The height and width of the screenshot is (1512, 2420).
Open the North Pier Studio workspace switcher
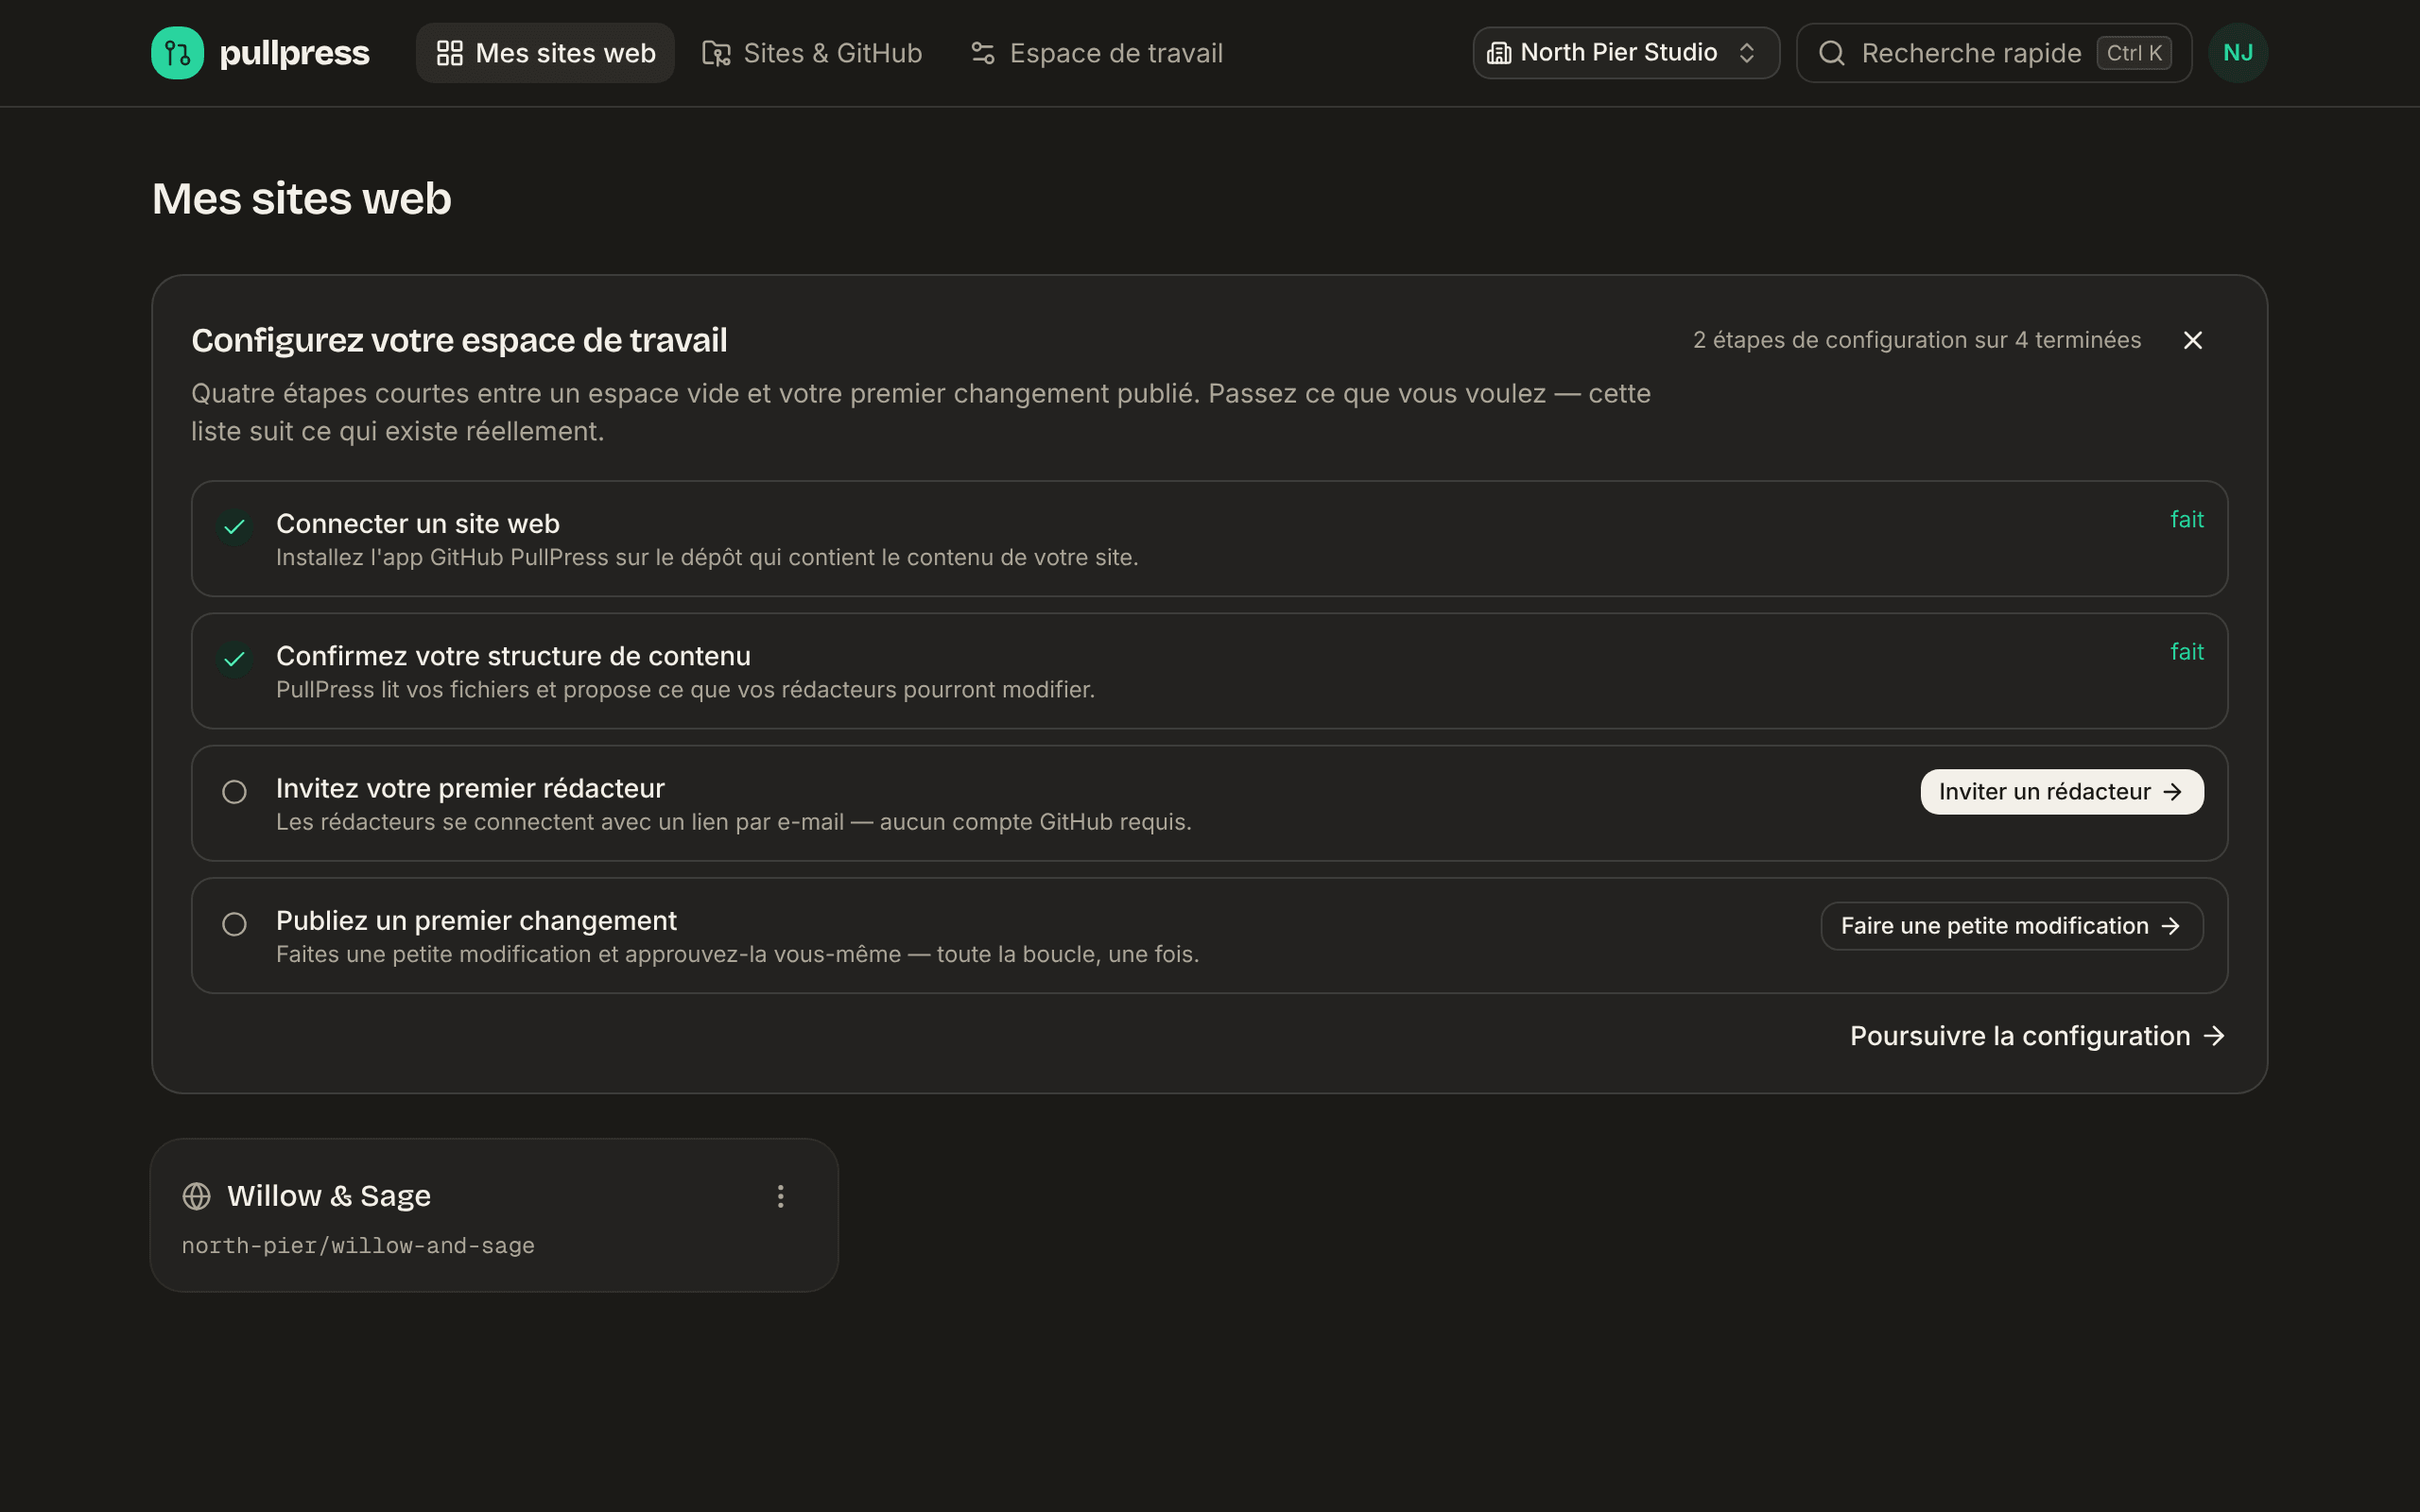1626,53
